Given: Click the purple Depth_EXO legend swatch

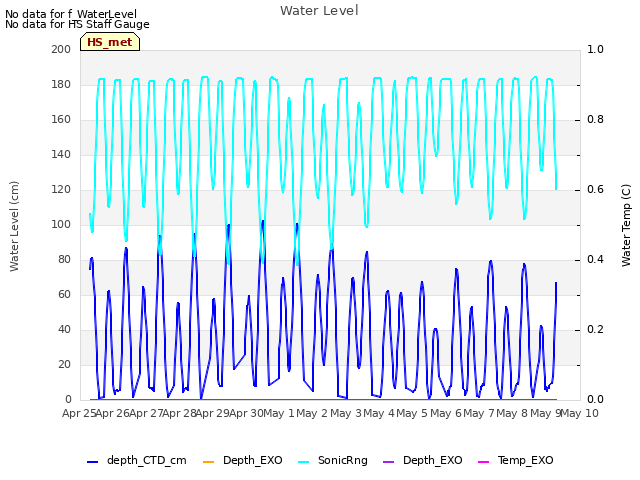Looking at the screenshot, I should pyautogui.click(x=389, y=462).
